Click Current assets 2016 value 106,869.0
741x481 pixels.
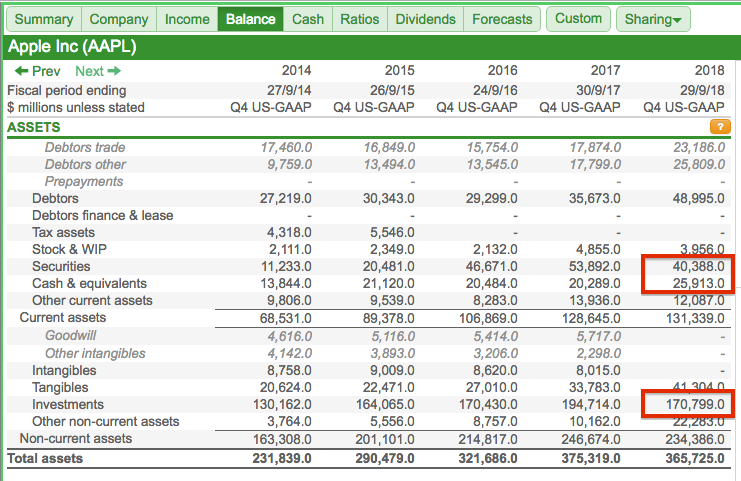[488, 318]
